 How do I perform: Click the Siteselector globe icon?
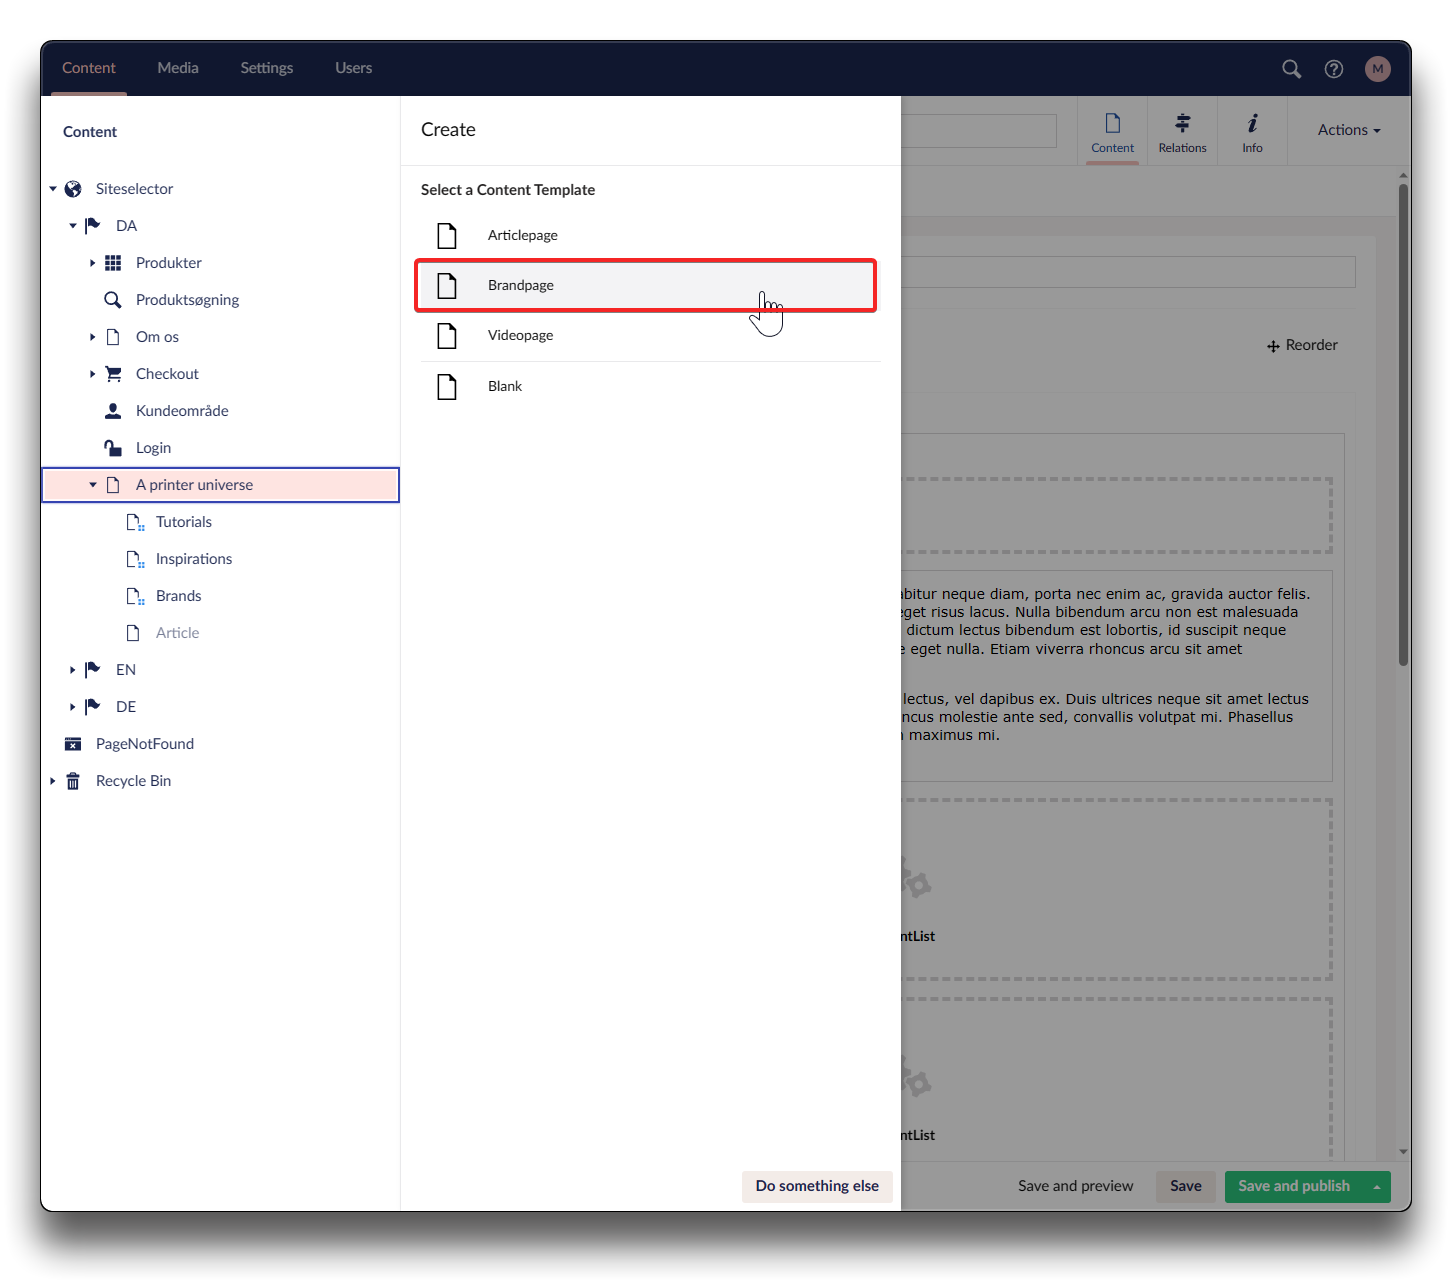coord(73,189)
